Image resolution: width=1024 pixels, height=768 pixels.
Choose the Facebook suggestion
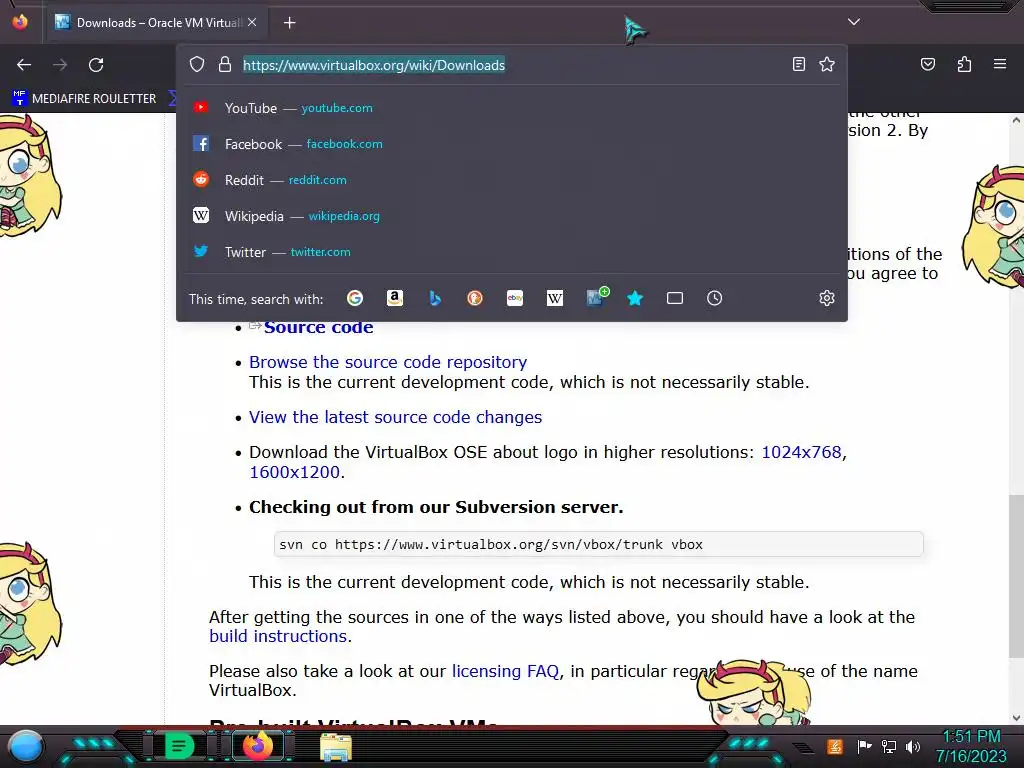click(x=511, y=144)
